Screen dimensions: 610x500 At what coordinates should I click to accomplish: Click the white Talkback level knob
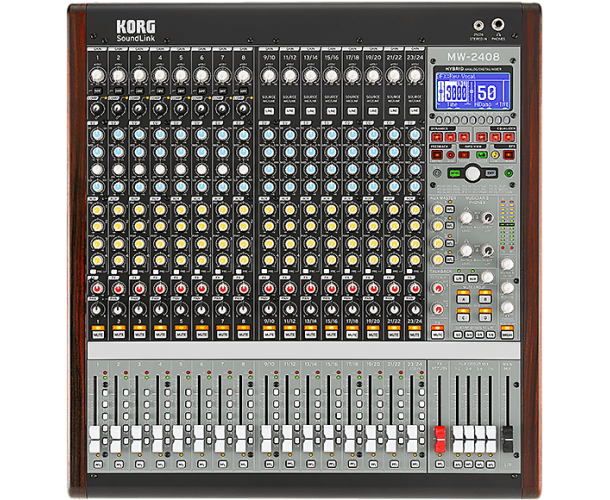(x=487, y=277)
